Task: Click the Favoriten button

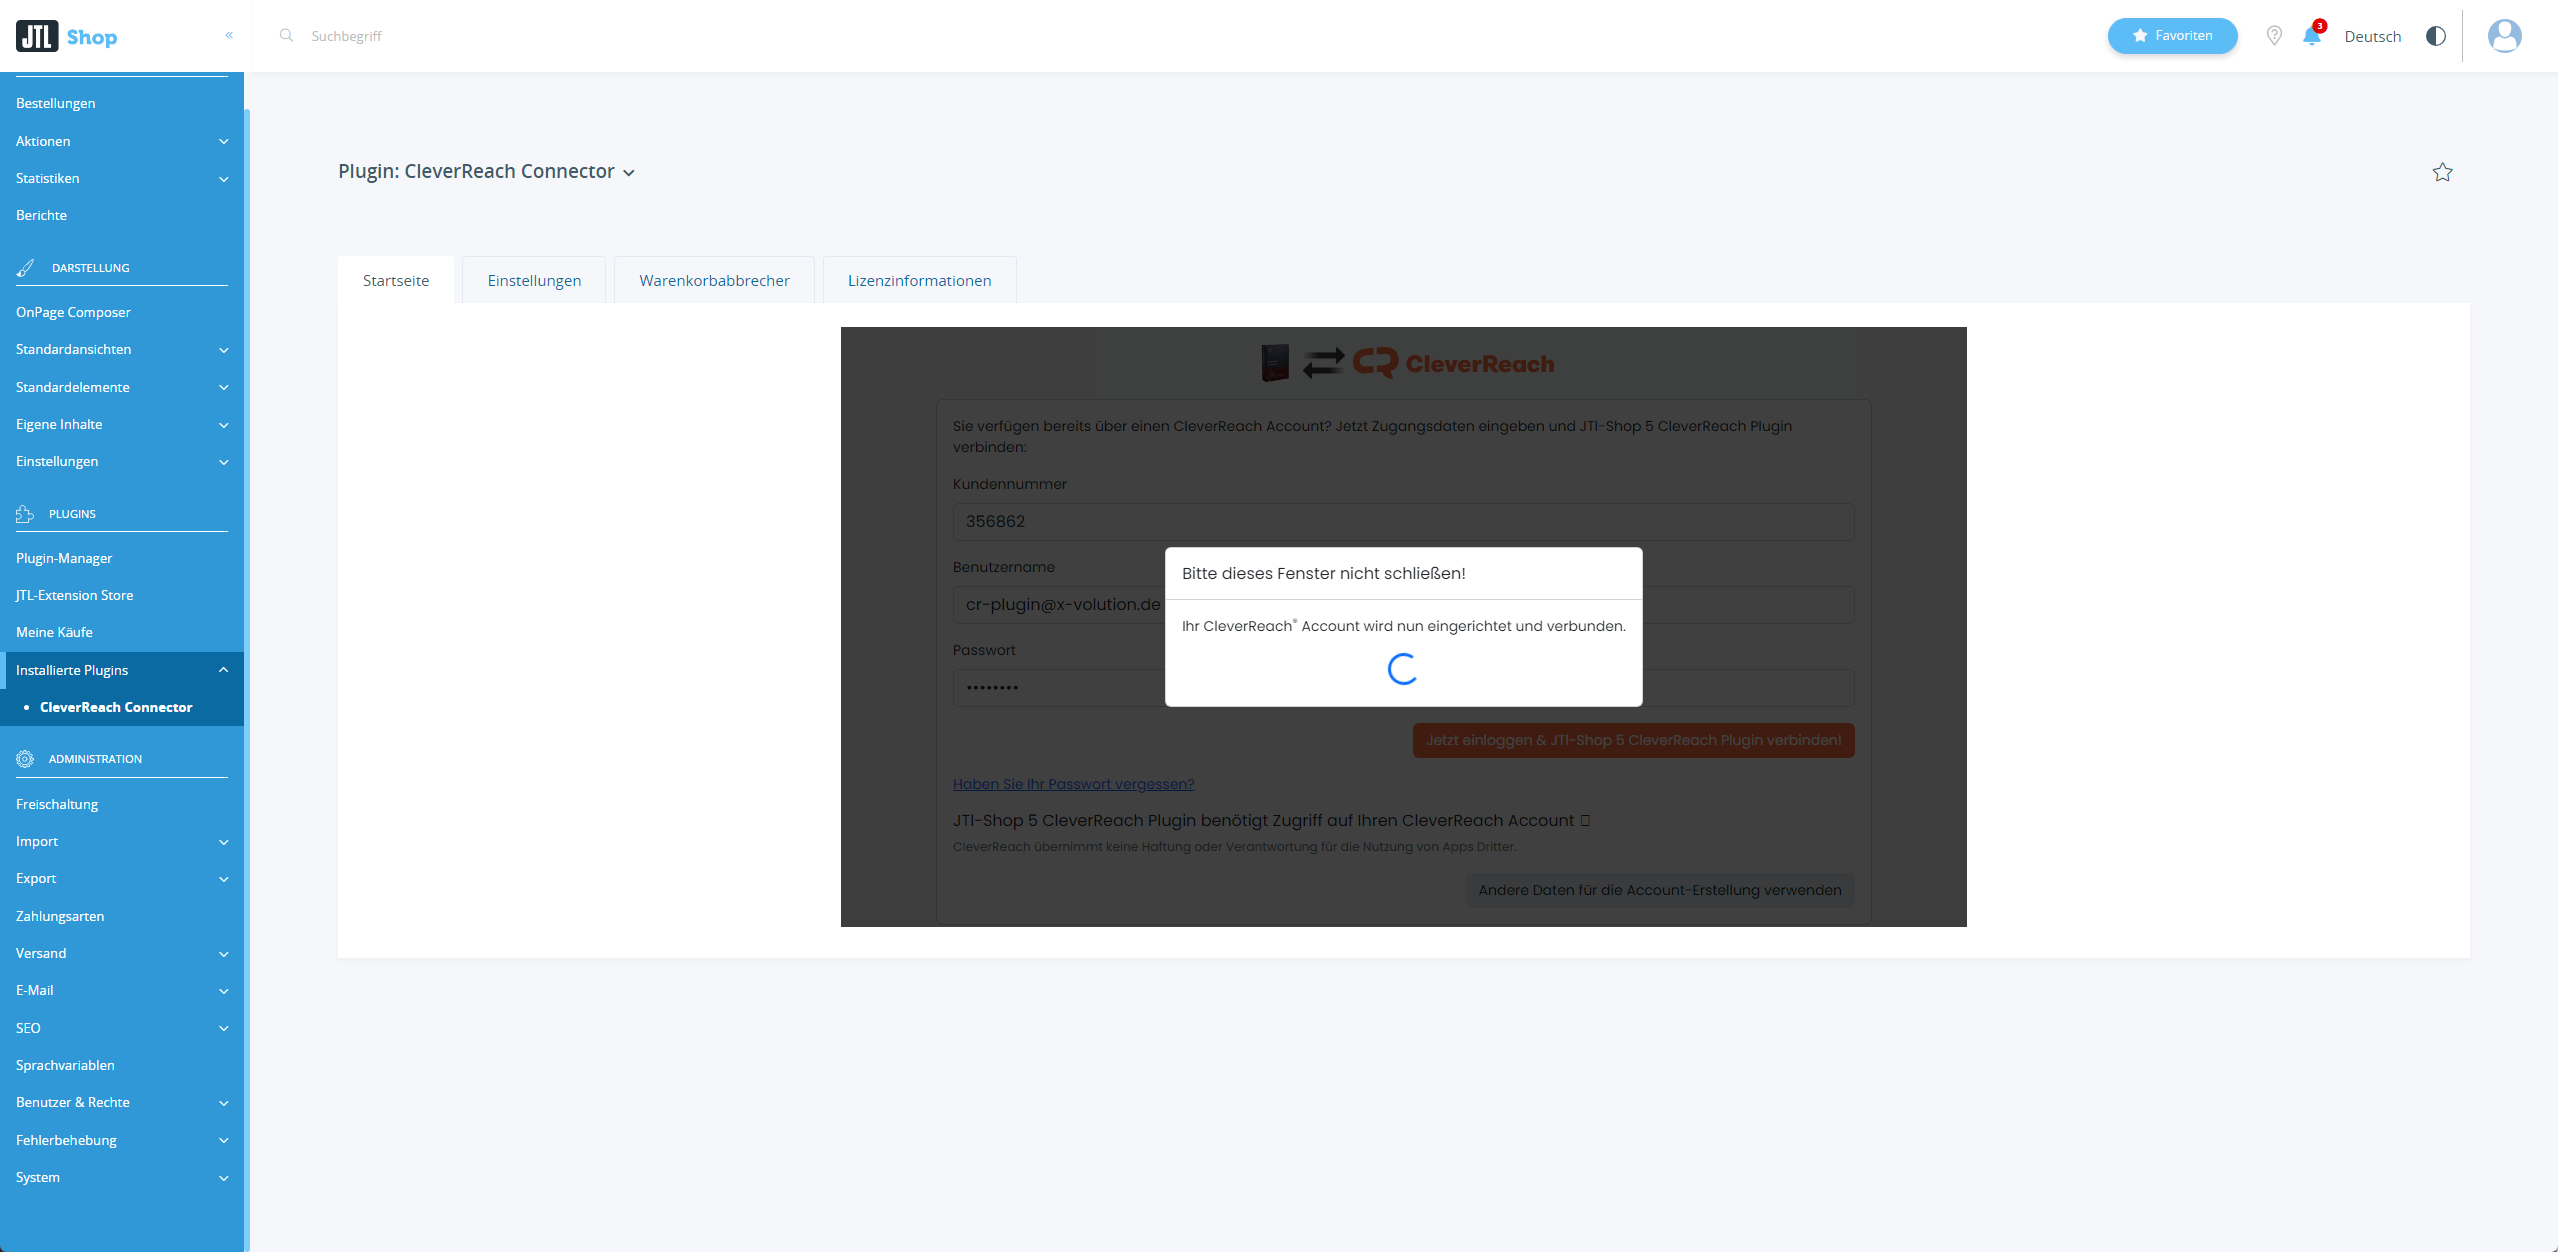Action: click(x=2172, y=36)
